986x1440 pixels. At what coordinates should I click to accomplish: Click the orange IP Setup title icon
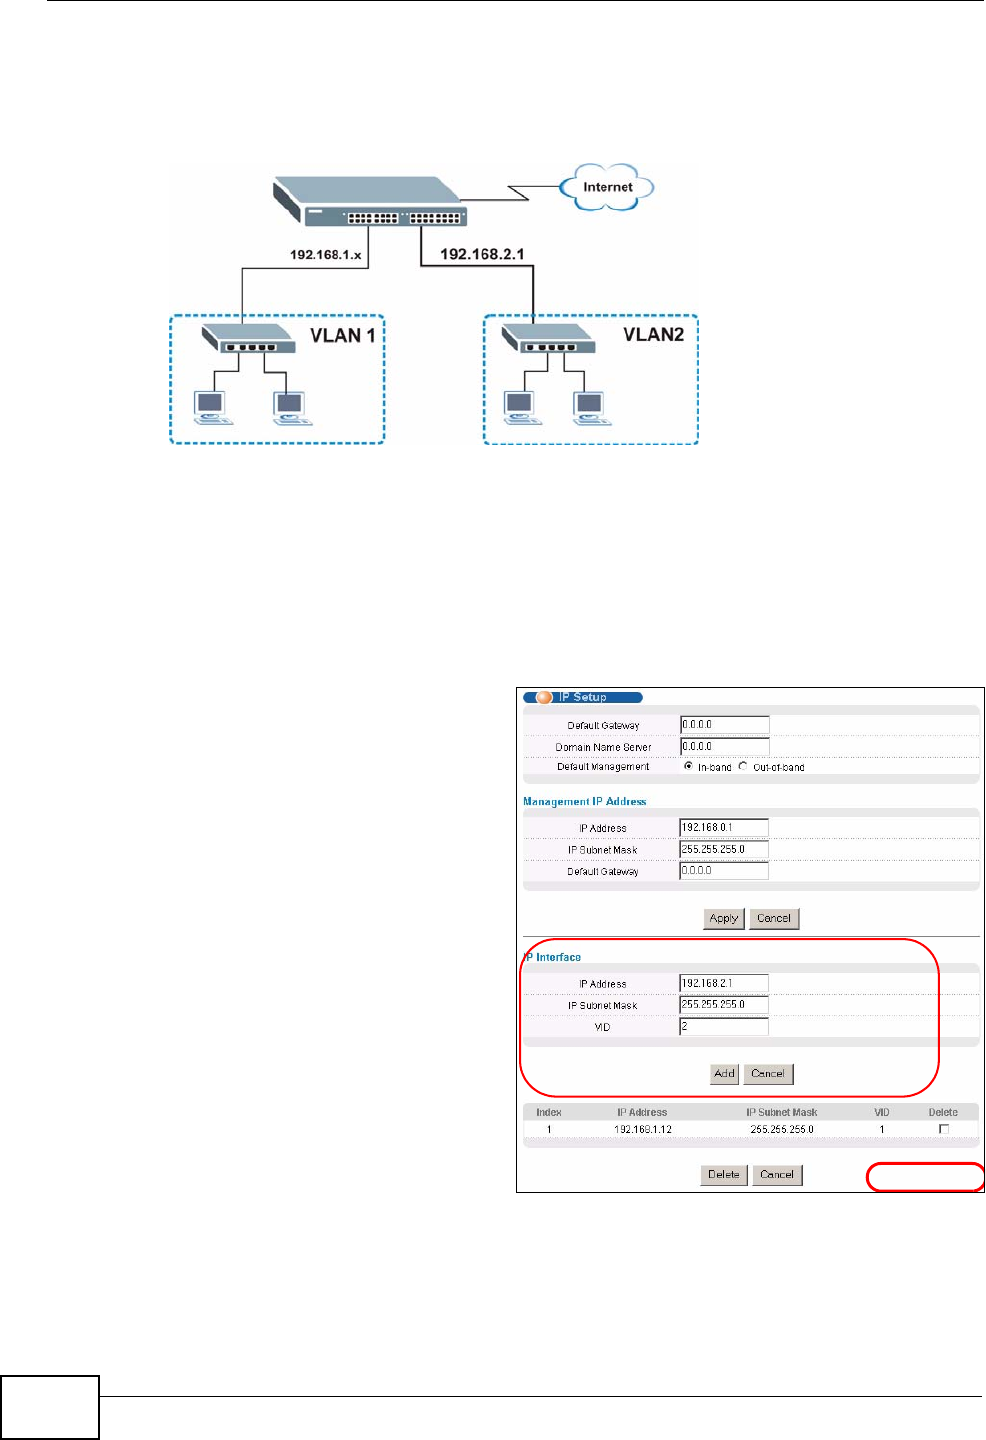(x=545, y=697)
